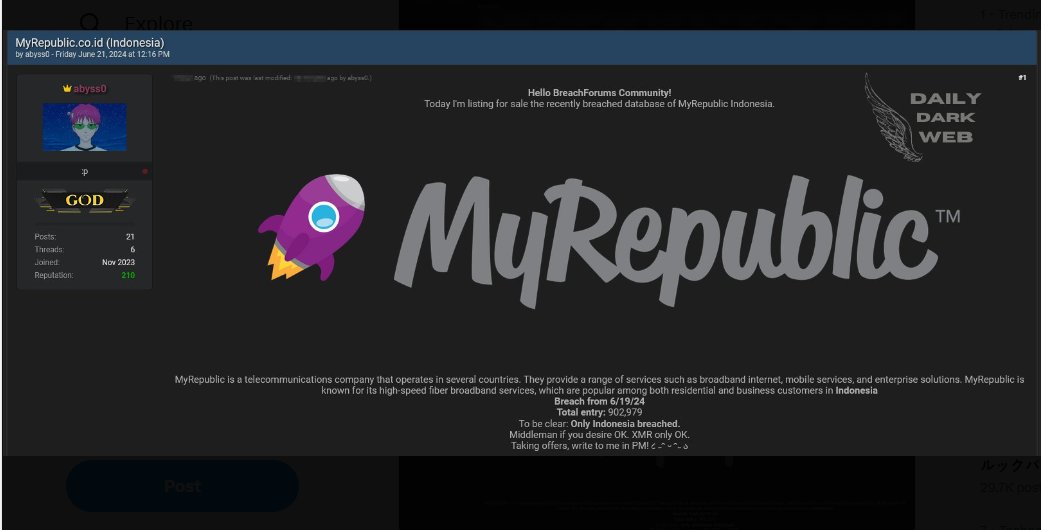
Task: Click the 'by abyss0 - Friday June 21, 2024' byline
Action: point(92,54)
